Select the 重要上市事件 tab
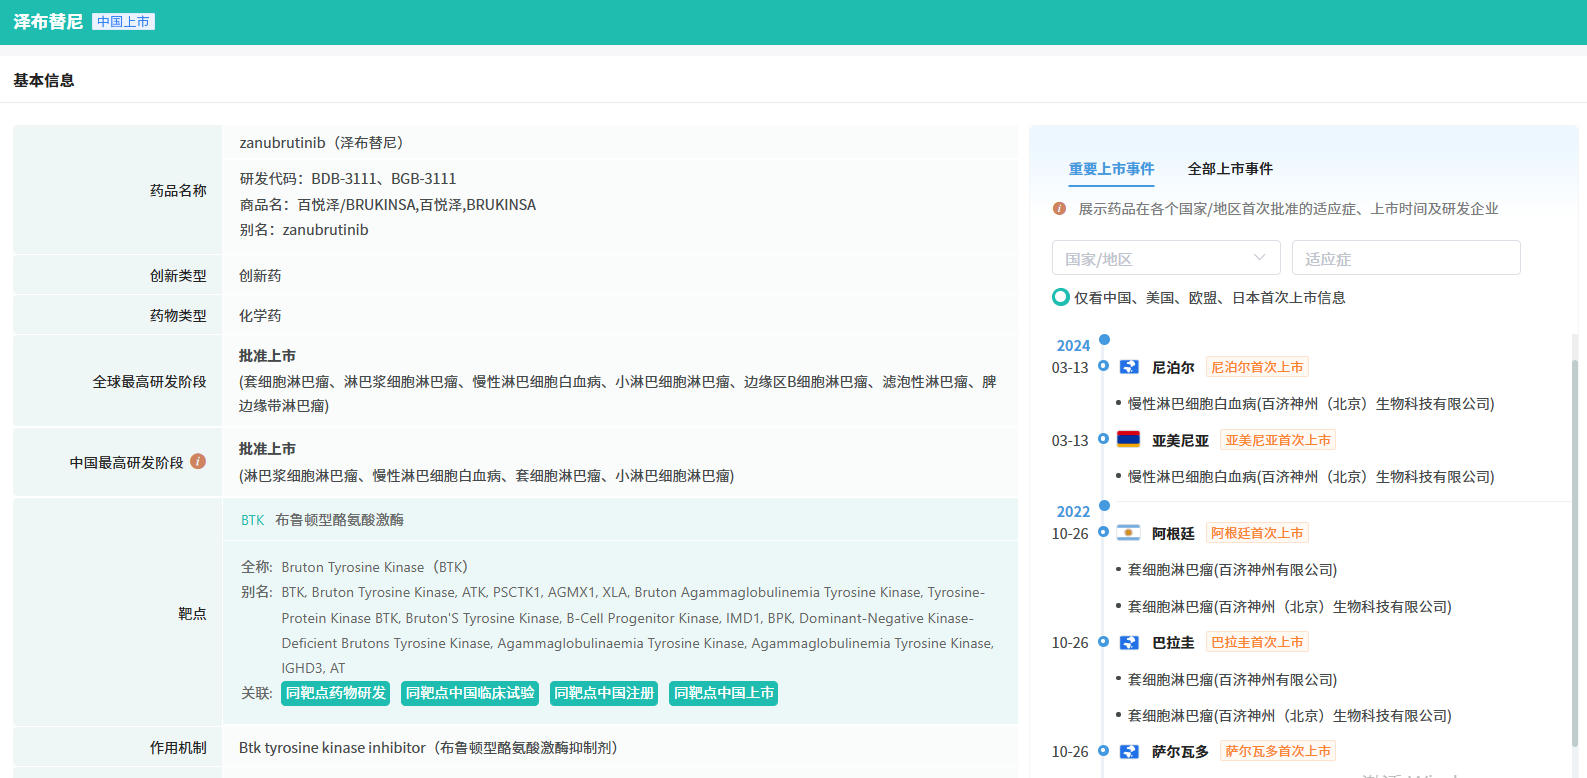1587x778 pixels. [1111, 169]
